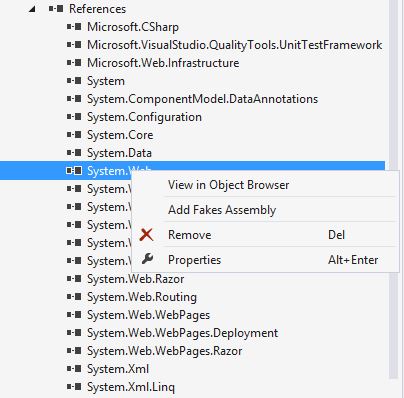Select the References node label
Image resolution: width=404 pixels, height=398 pixels.
point(97,9)
